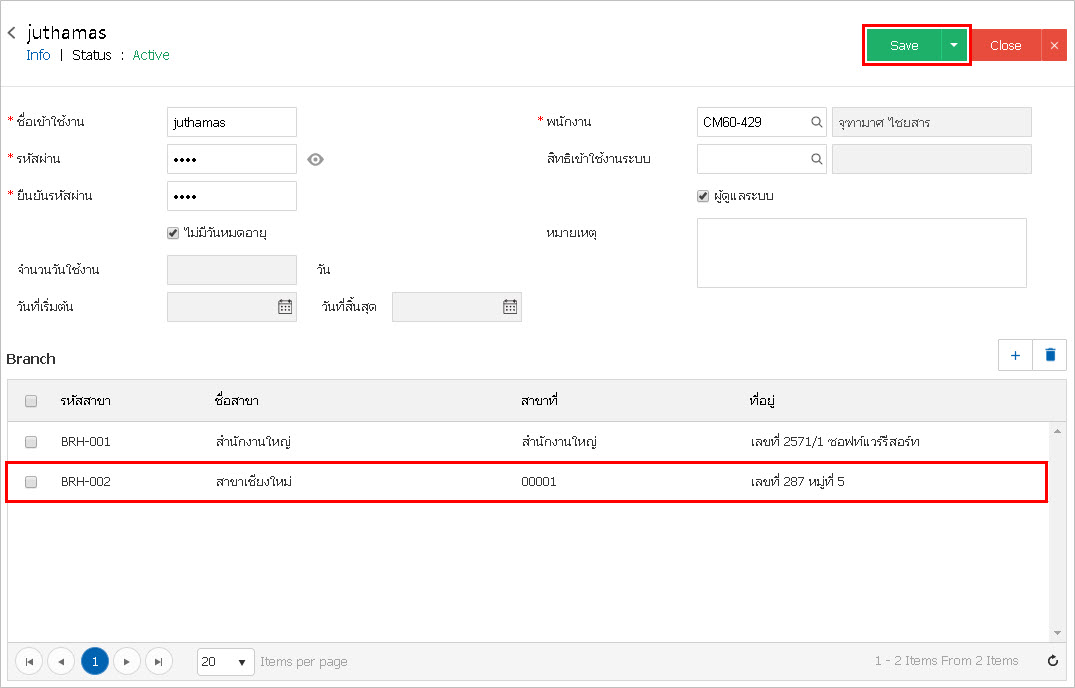Click the back arrow beside juthamas
1075x688 pixels.
click(x=12, y=33)
